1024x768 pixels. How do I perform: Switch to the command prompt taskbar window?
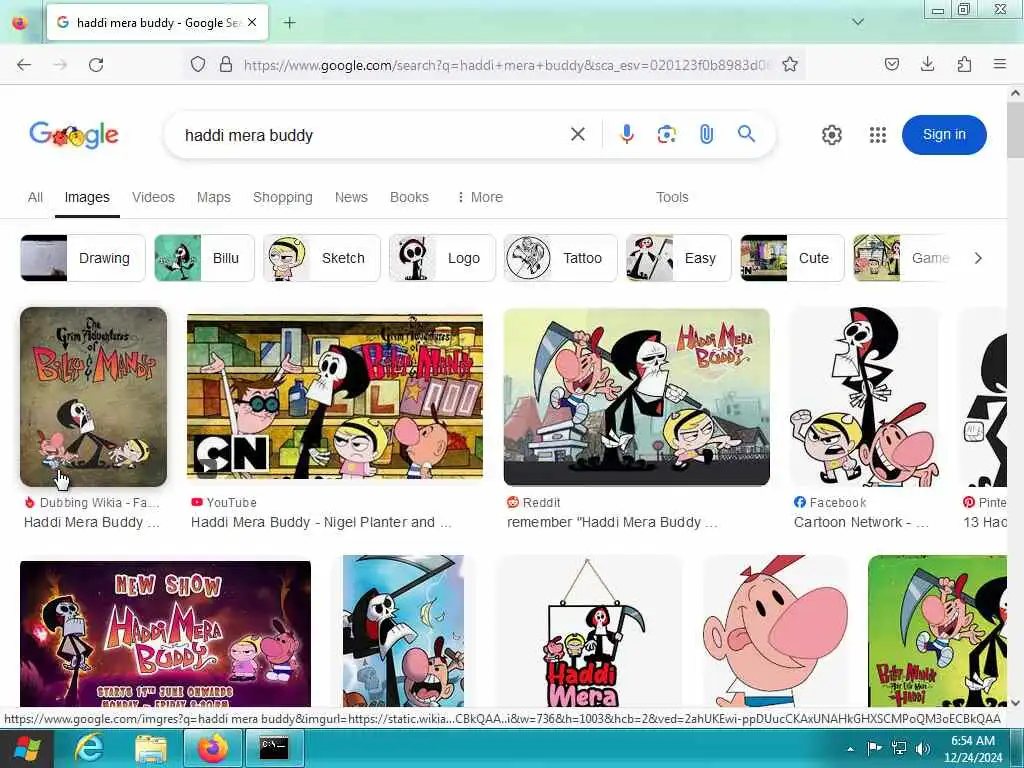[x=274, y=748]
